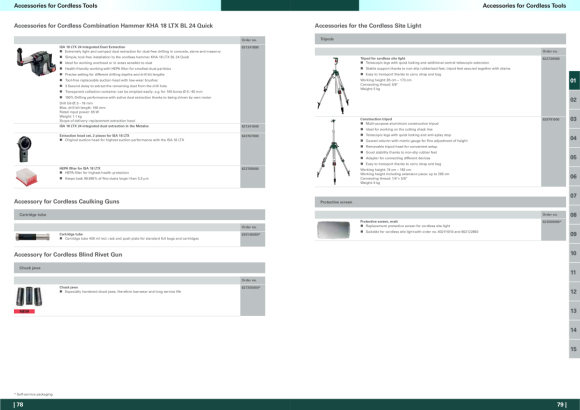Click the red NEW badge under chuck jaws
The width and height of the screenshot is (580, 410).
24,312
